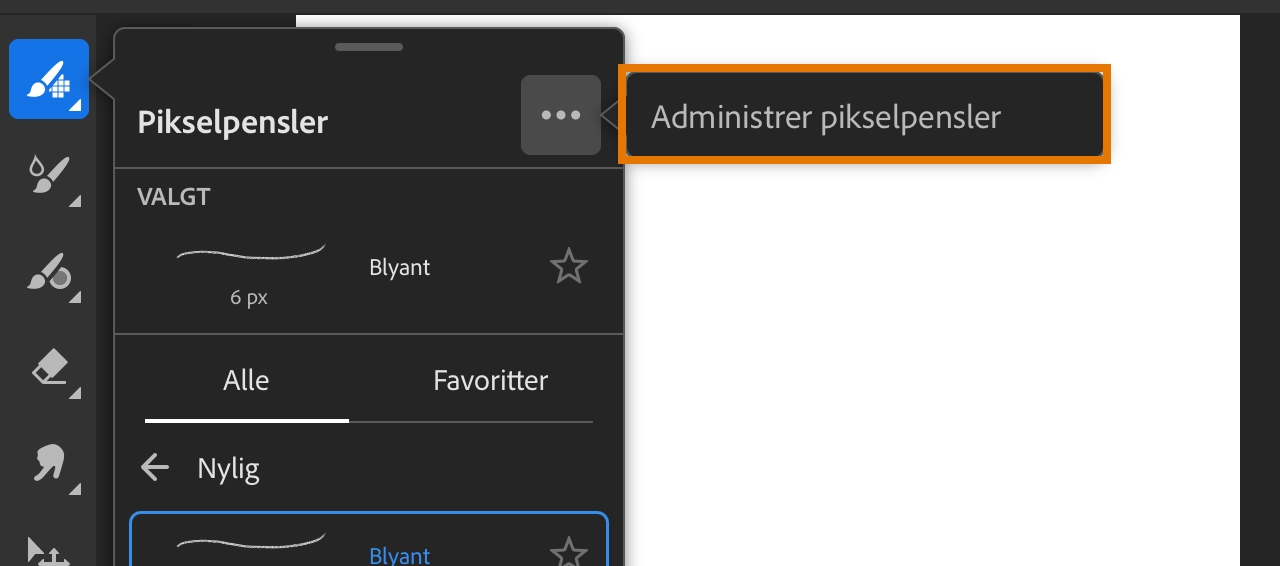Screen dimensions: 1280x566
Task: Go back with the Nylig arrow
Action: [x=155, y=467]
